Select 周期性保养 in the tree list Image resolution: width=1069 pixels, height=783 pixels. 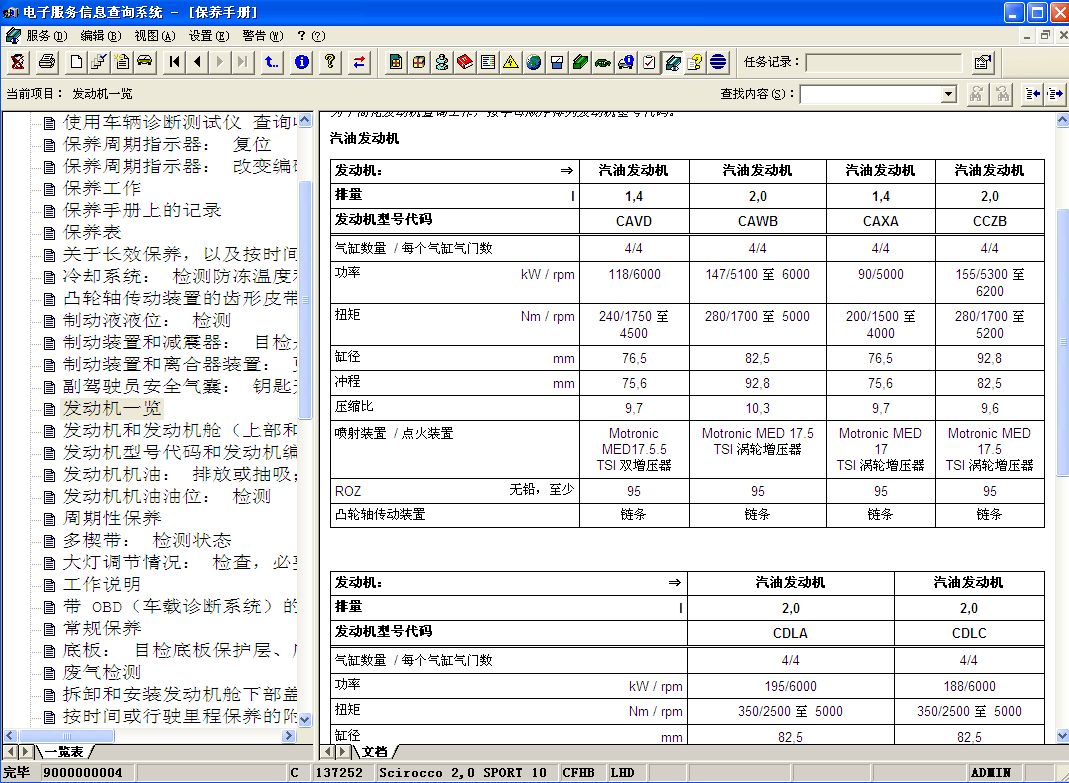pyautogui.click(x=112, y=518)
